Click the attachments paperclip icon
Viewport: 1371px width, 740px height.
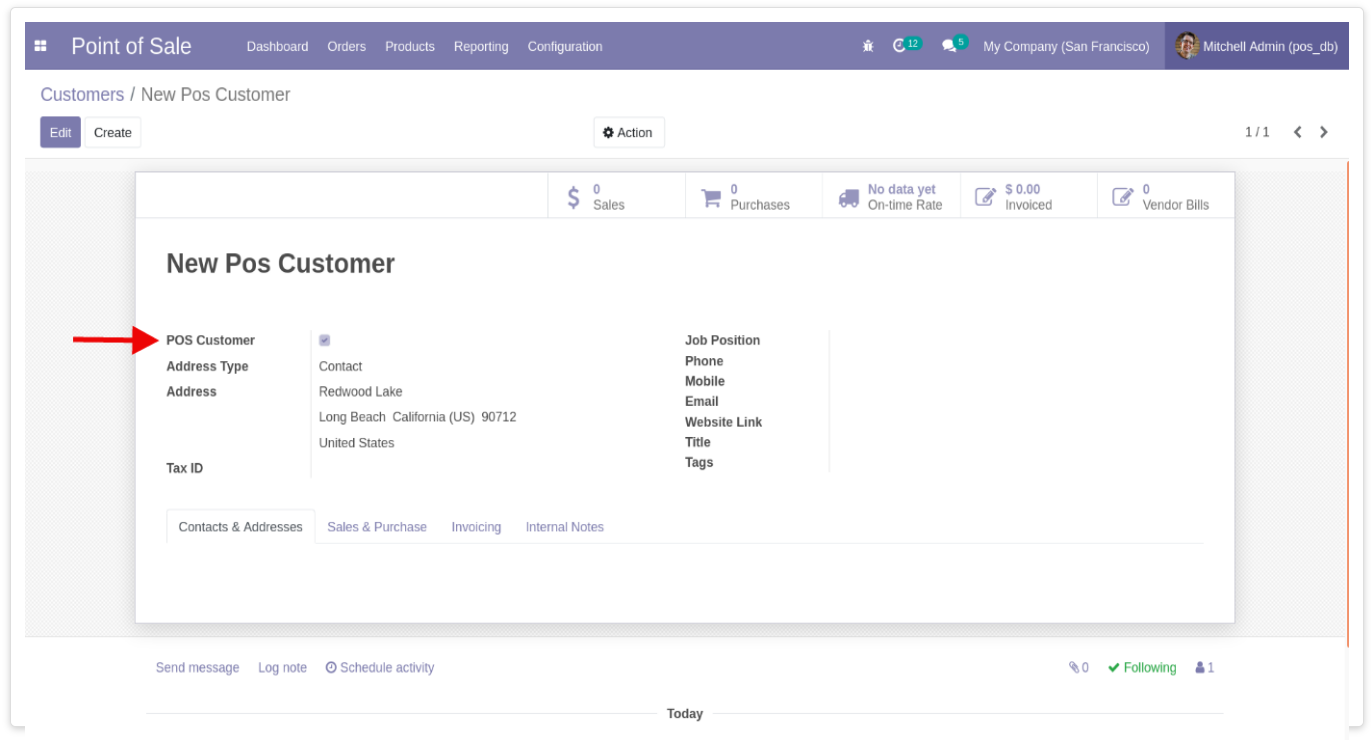[1074, 668]
